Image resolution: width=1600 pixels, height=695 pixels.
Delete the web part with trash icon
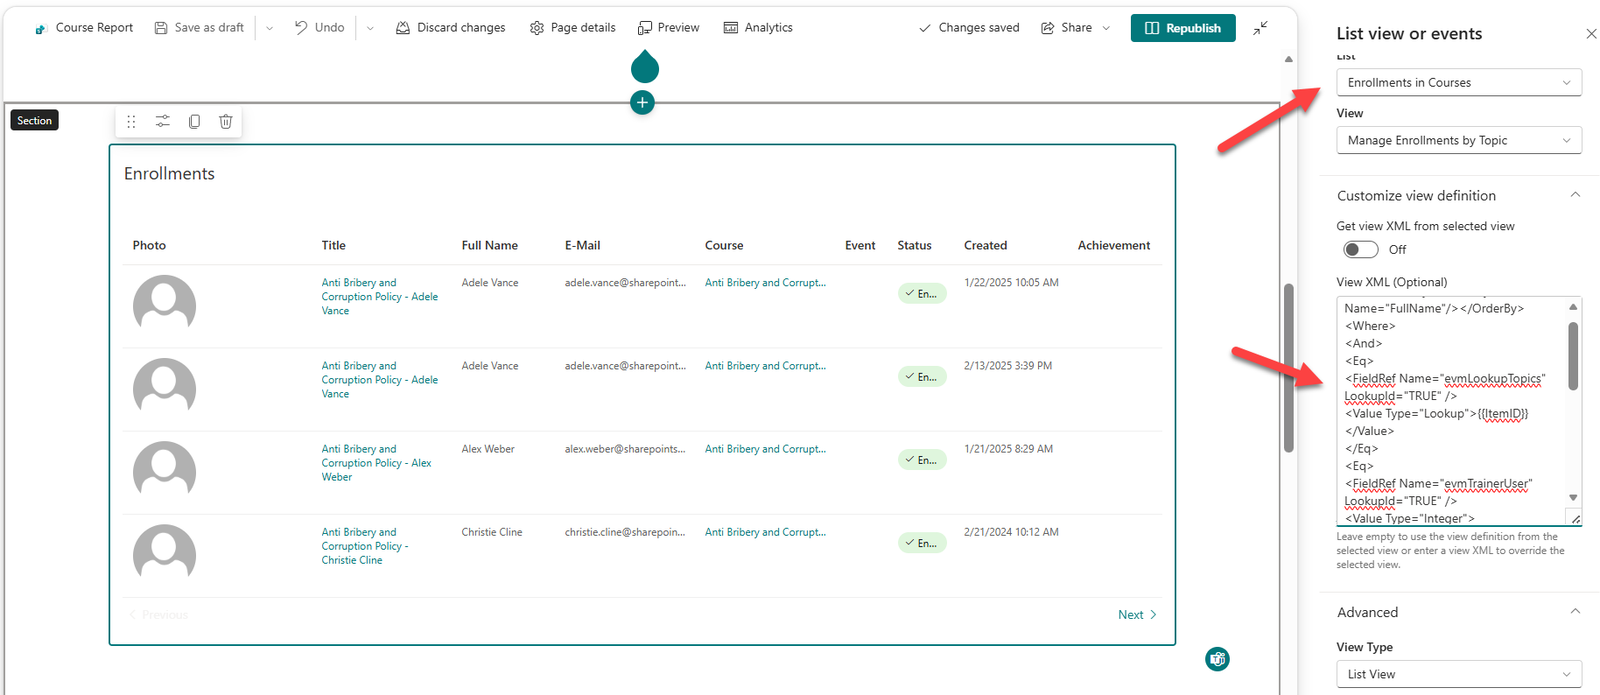coord(226,121)
